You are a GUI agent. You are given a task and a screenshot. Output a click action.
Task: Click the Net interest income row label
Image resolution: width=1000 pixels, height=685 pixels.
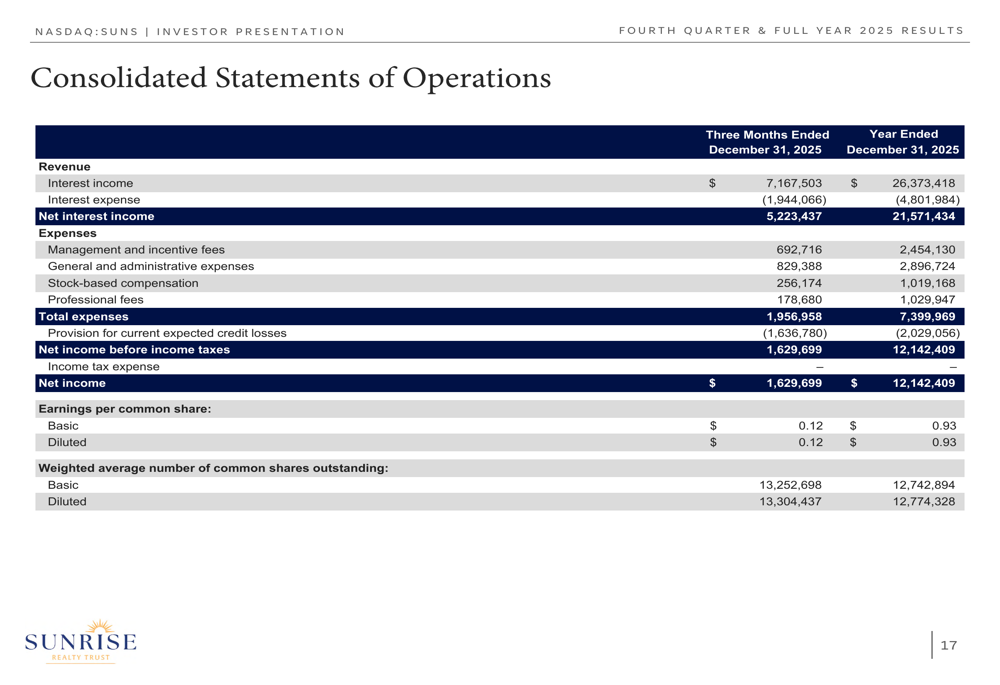[x=96, y=216]
